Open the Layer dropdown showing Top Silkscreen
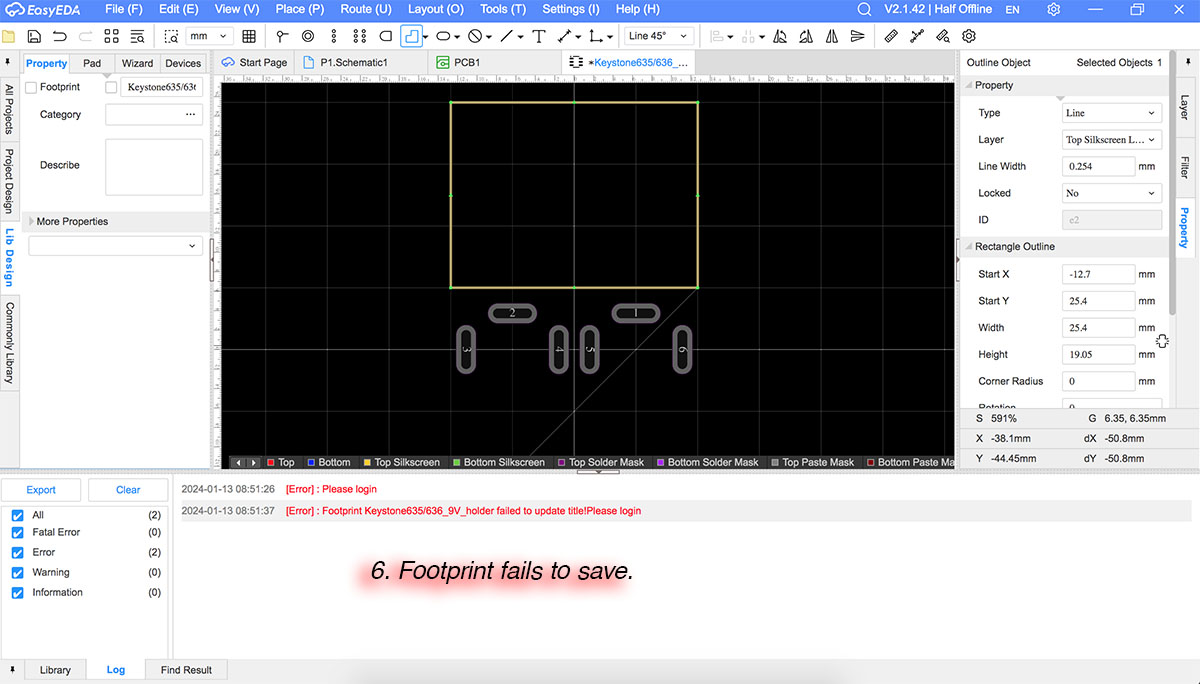 click(1112, 140)
